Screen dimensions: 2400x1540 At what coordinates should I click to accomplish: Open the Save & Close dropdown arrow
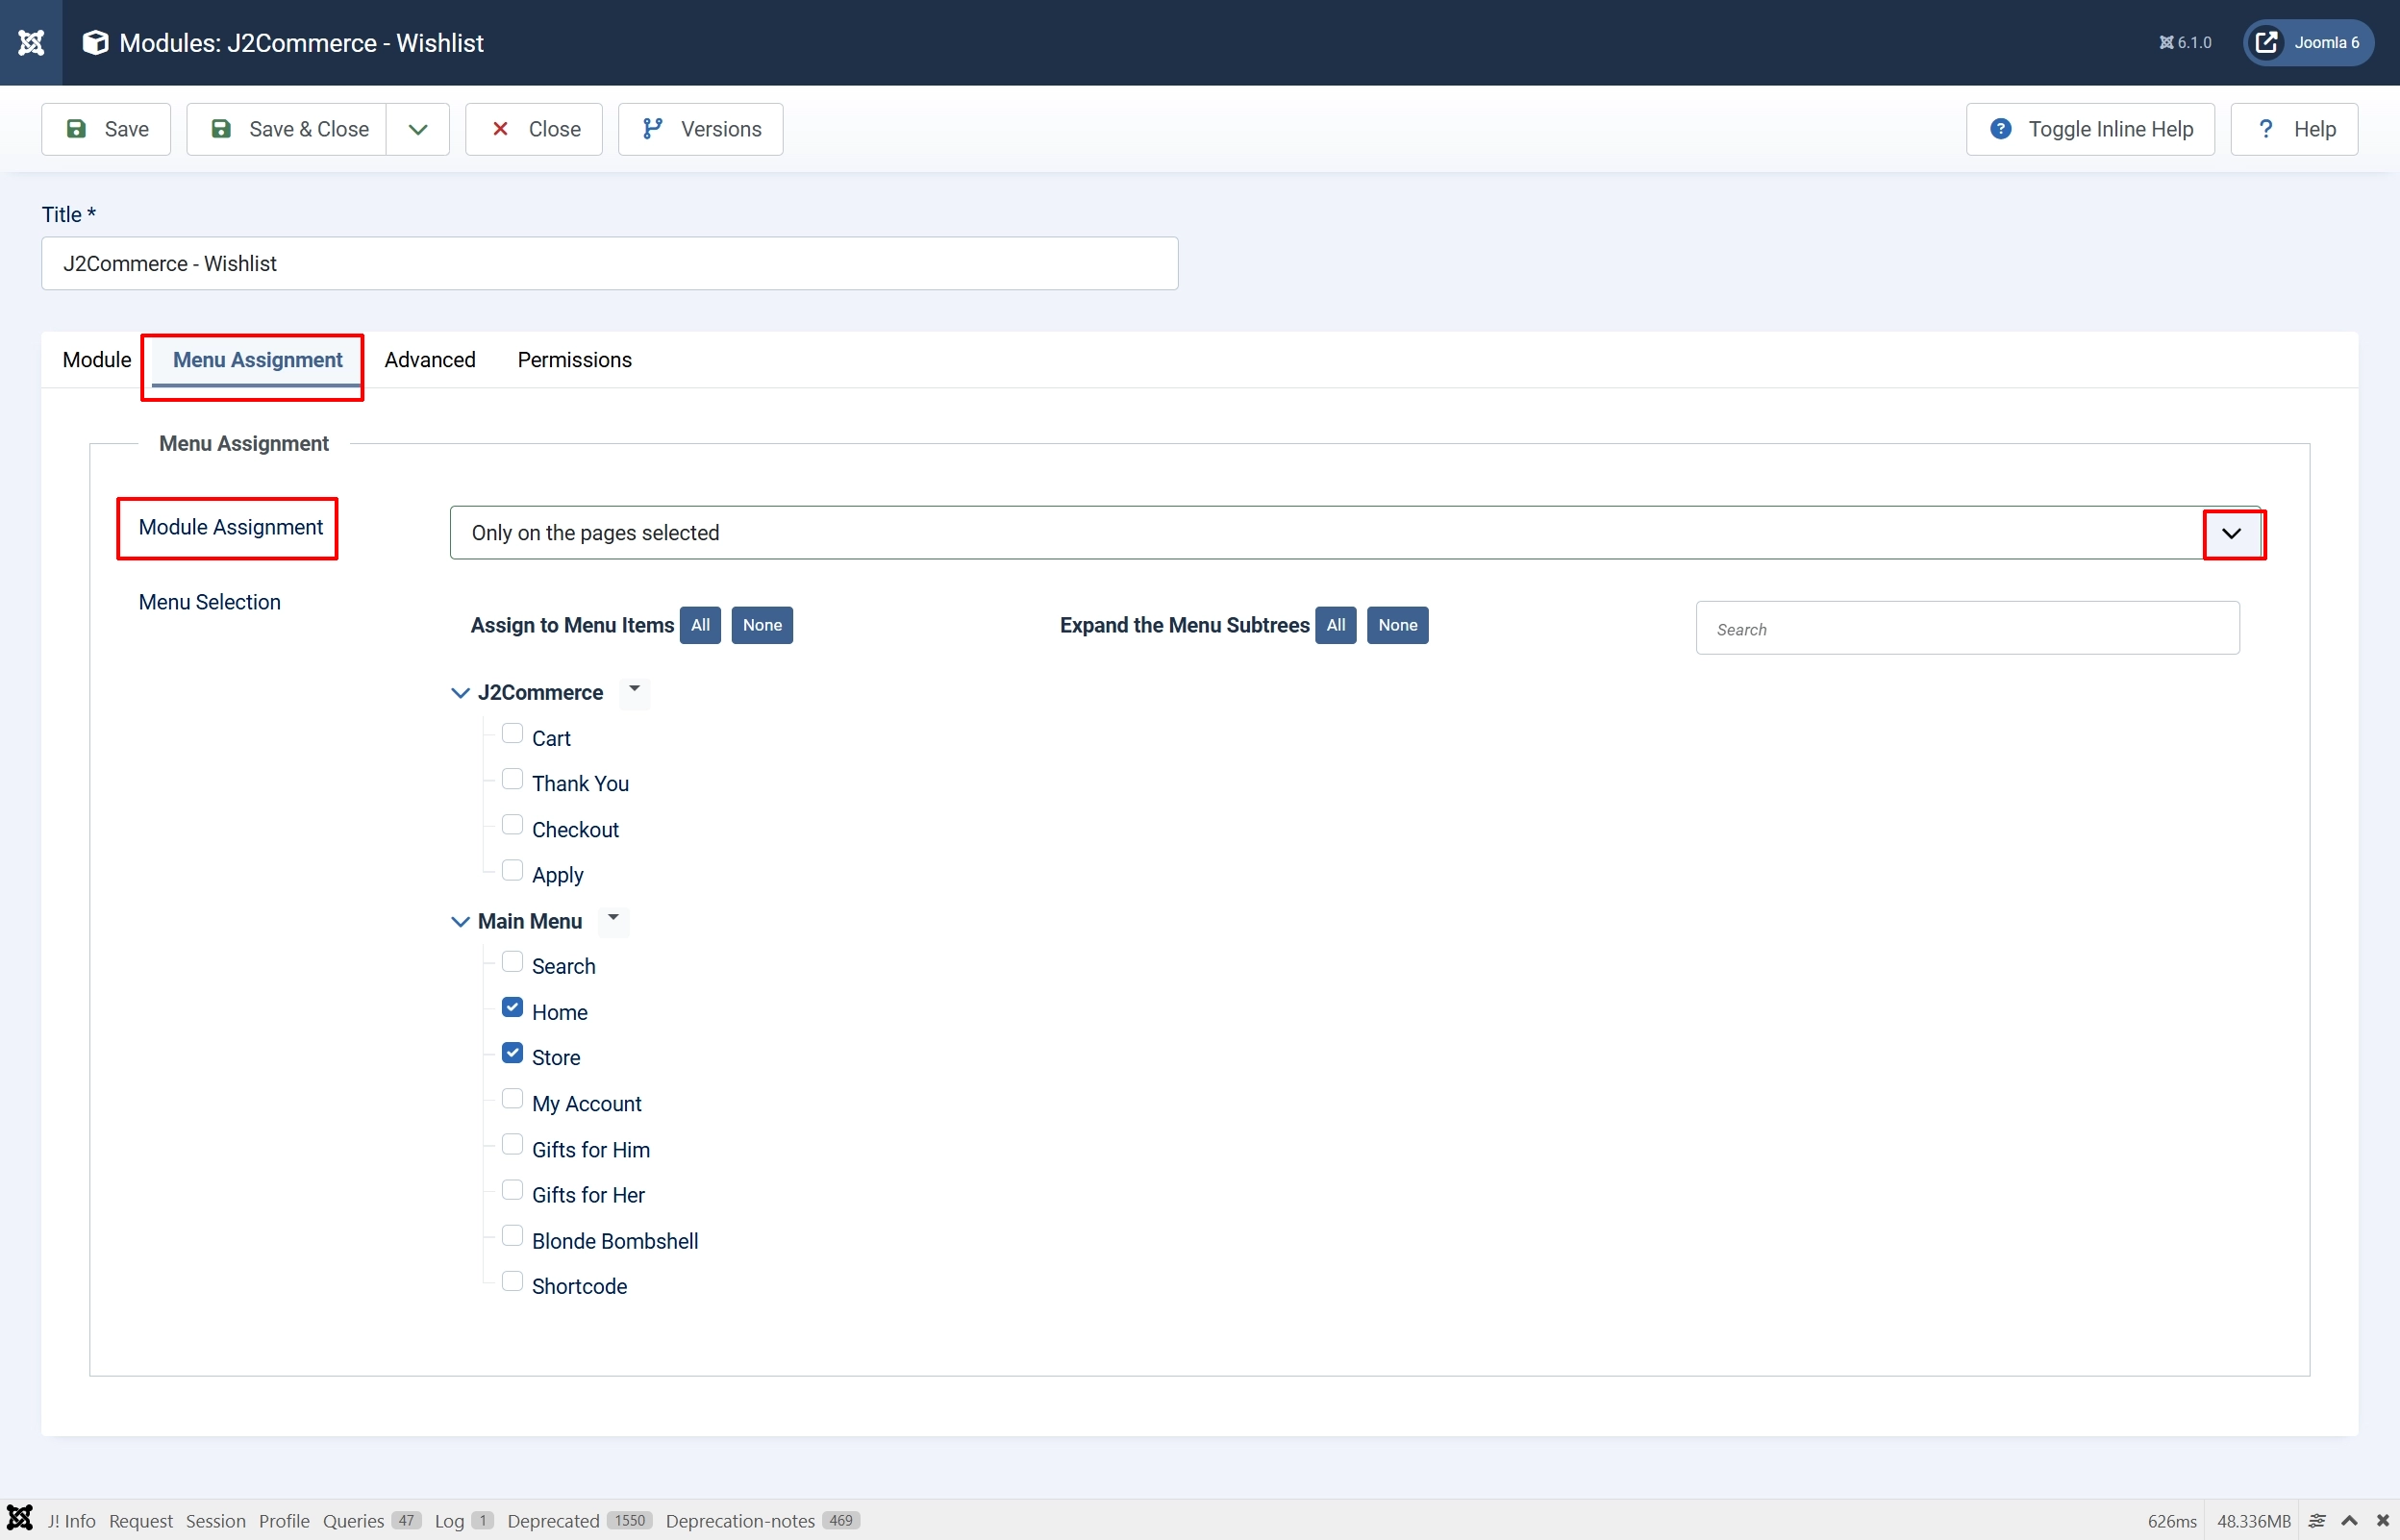pos(418,129)
